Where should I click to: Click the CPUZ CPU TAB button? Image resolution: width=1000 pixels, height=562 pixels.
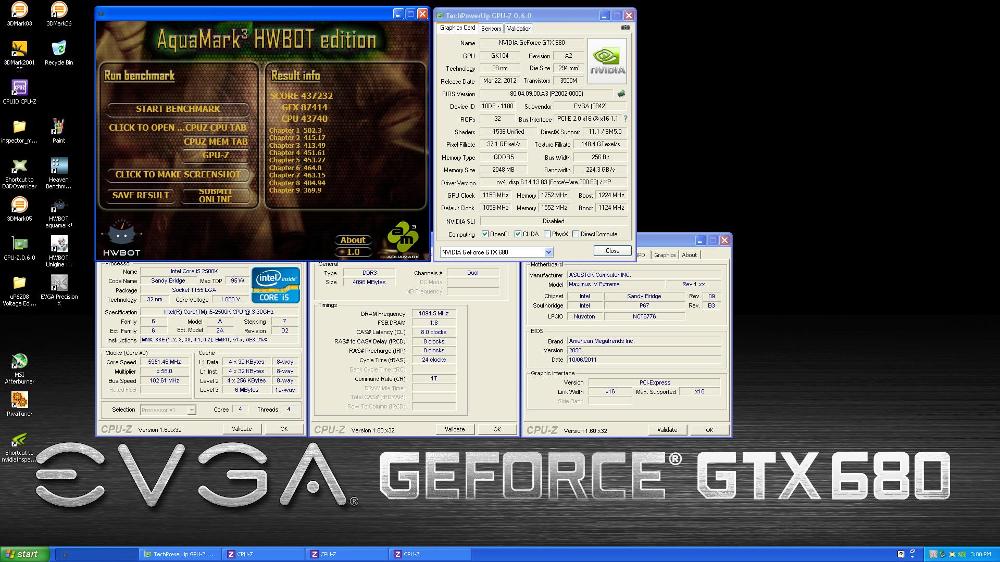[x=216, y=128]
